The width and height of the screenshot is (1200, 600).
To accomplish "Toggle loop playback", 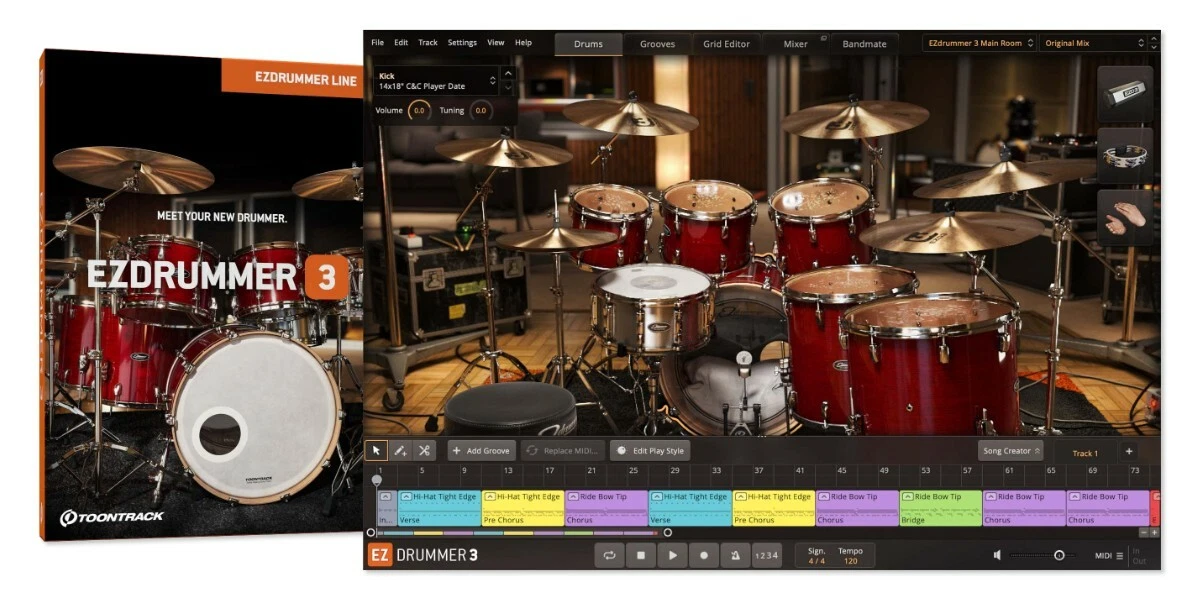I will click(x=608, y=555).
